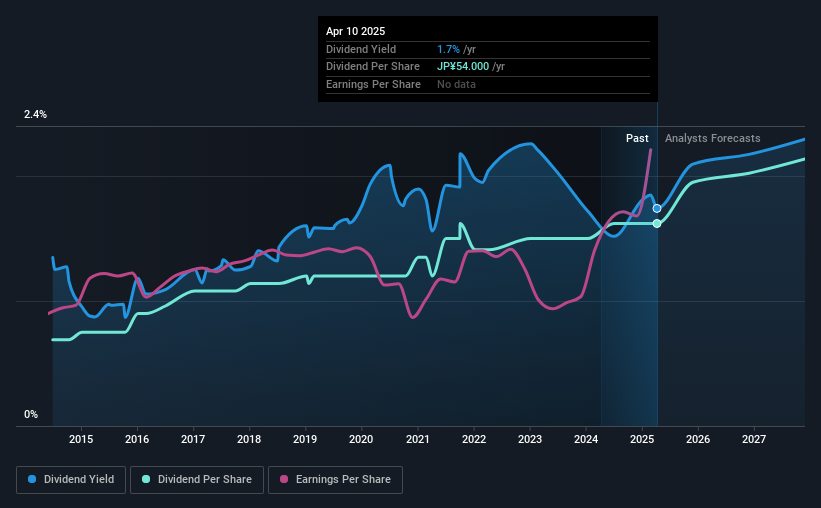Select the 2015 label on the time axis
The width and height of the screenshot is (821, 508).
(81, 439)
